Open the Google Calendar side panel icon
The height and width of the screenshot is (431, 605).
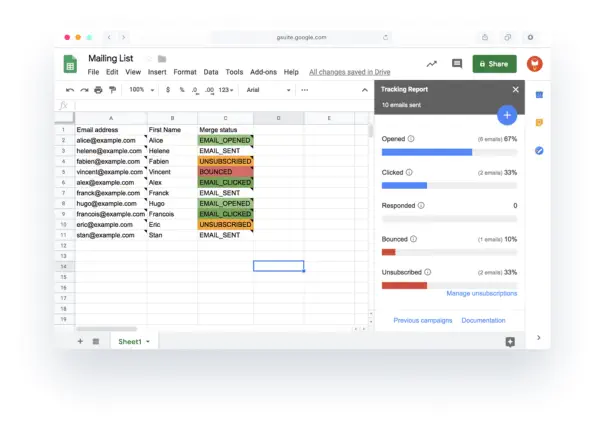(539, 95)
